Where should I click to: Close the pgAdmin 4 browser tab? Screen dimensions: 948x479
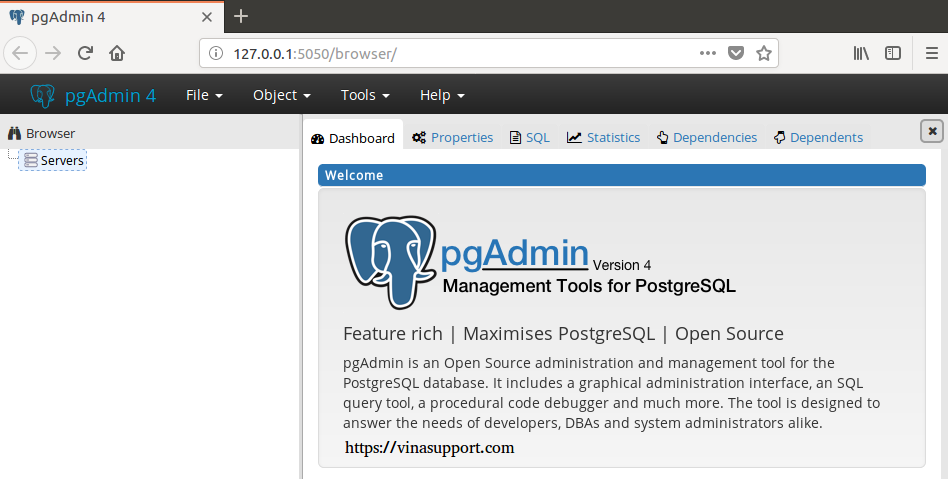tap(207, 17)
